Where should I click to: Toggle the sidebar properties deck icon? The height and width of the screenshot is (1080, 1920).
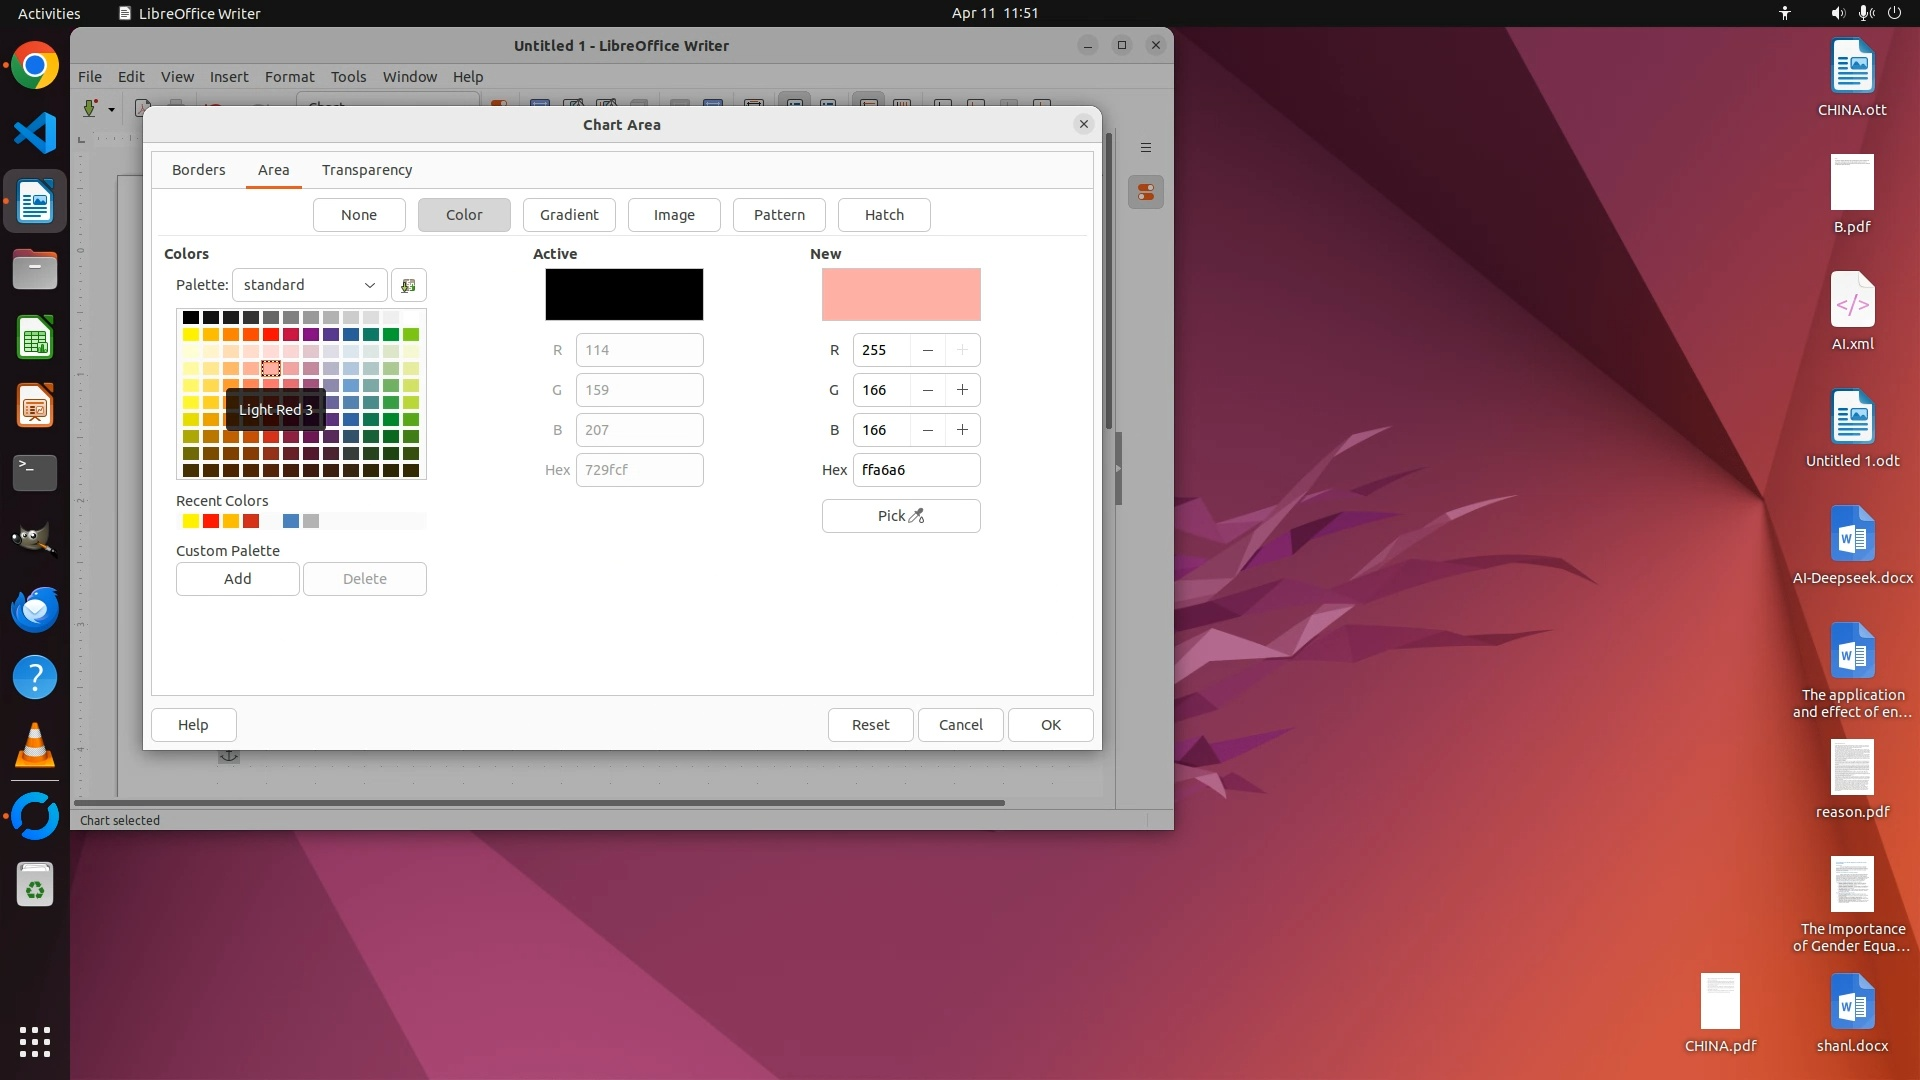[x=1146, y=192]
